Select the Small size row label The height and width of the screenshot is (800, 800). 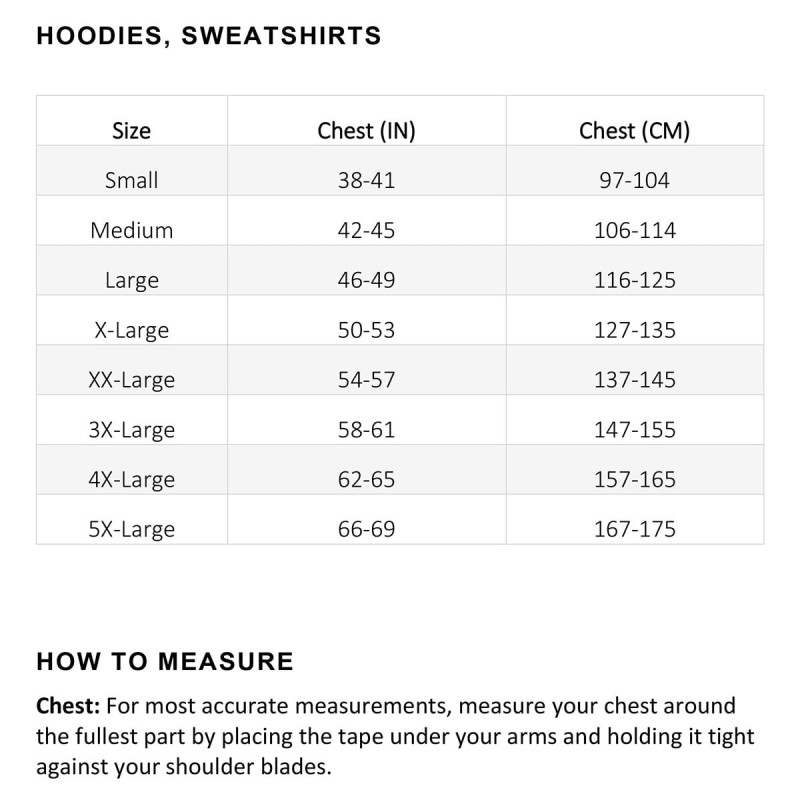132,181
